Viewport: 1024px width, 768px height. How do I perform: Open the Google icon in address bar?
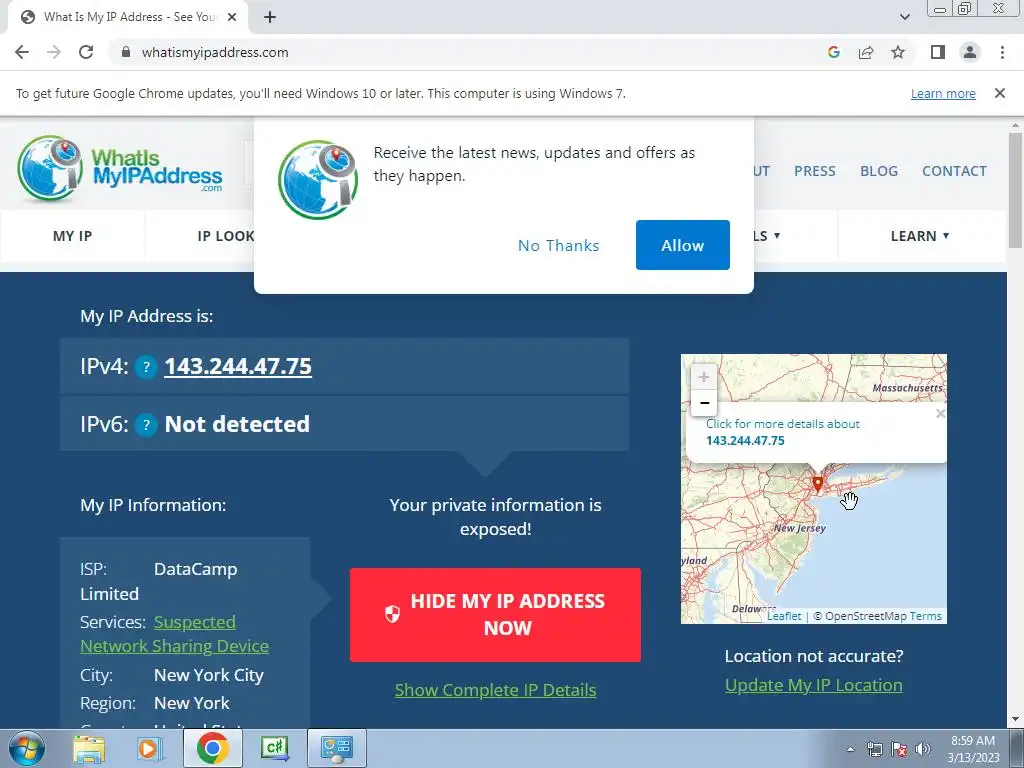[833, 52]
